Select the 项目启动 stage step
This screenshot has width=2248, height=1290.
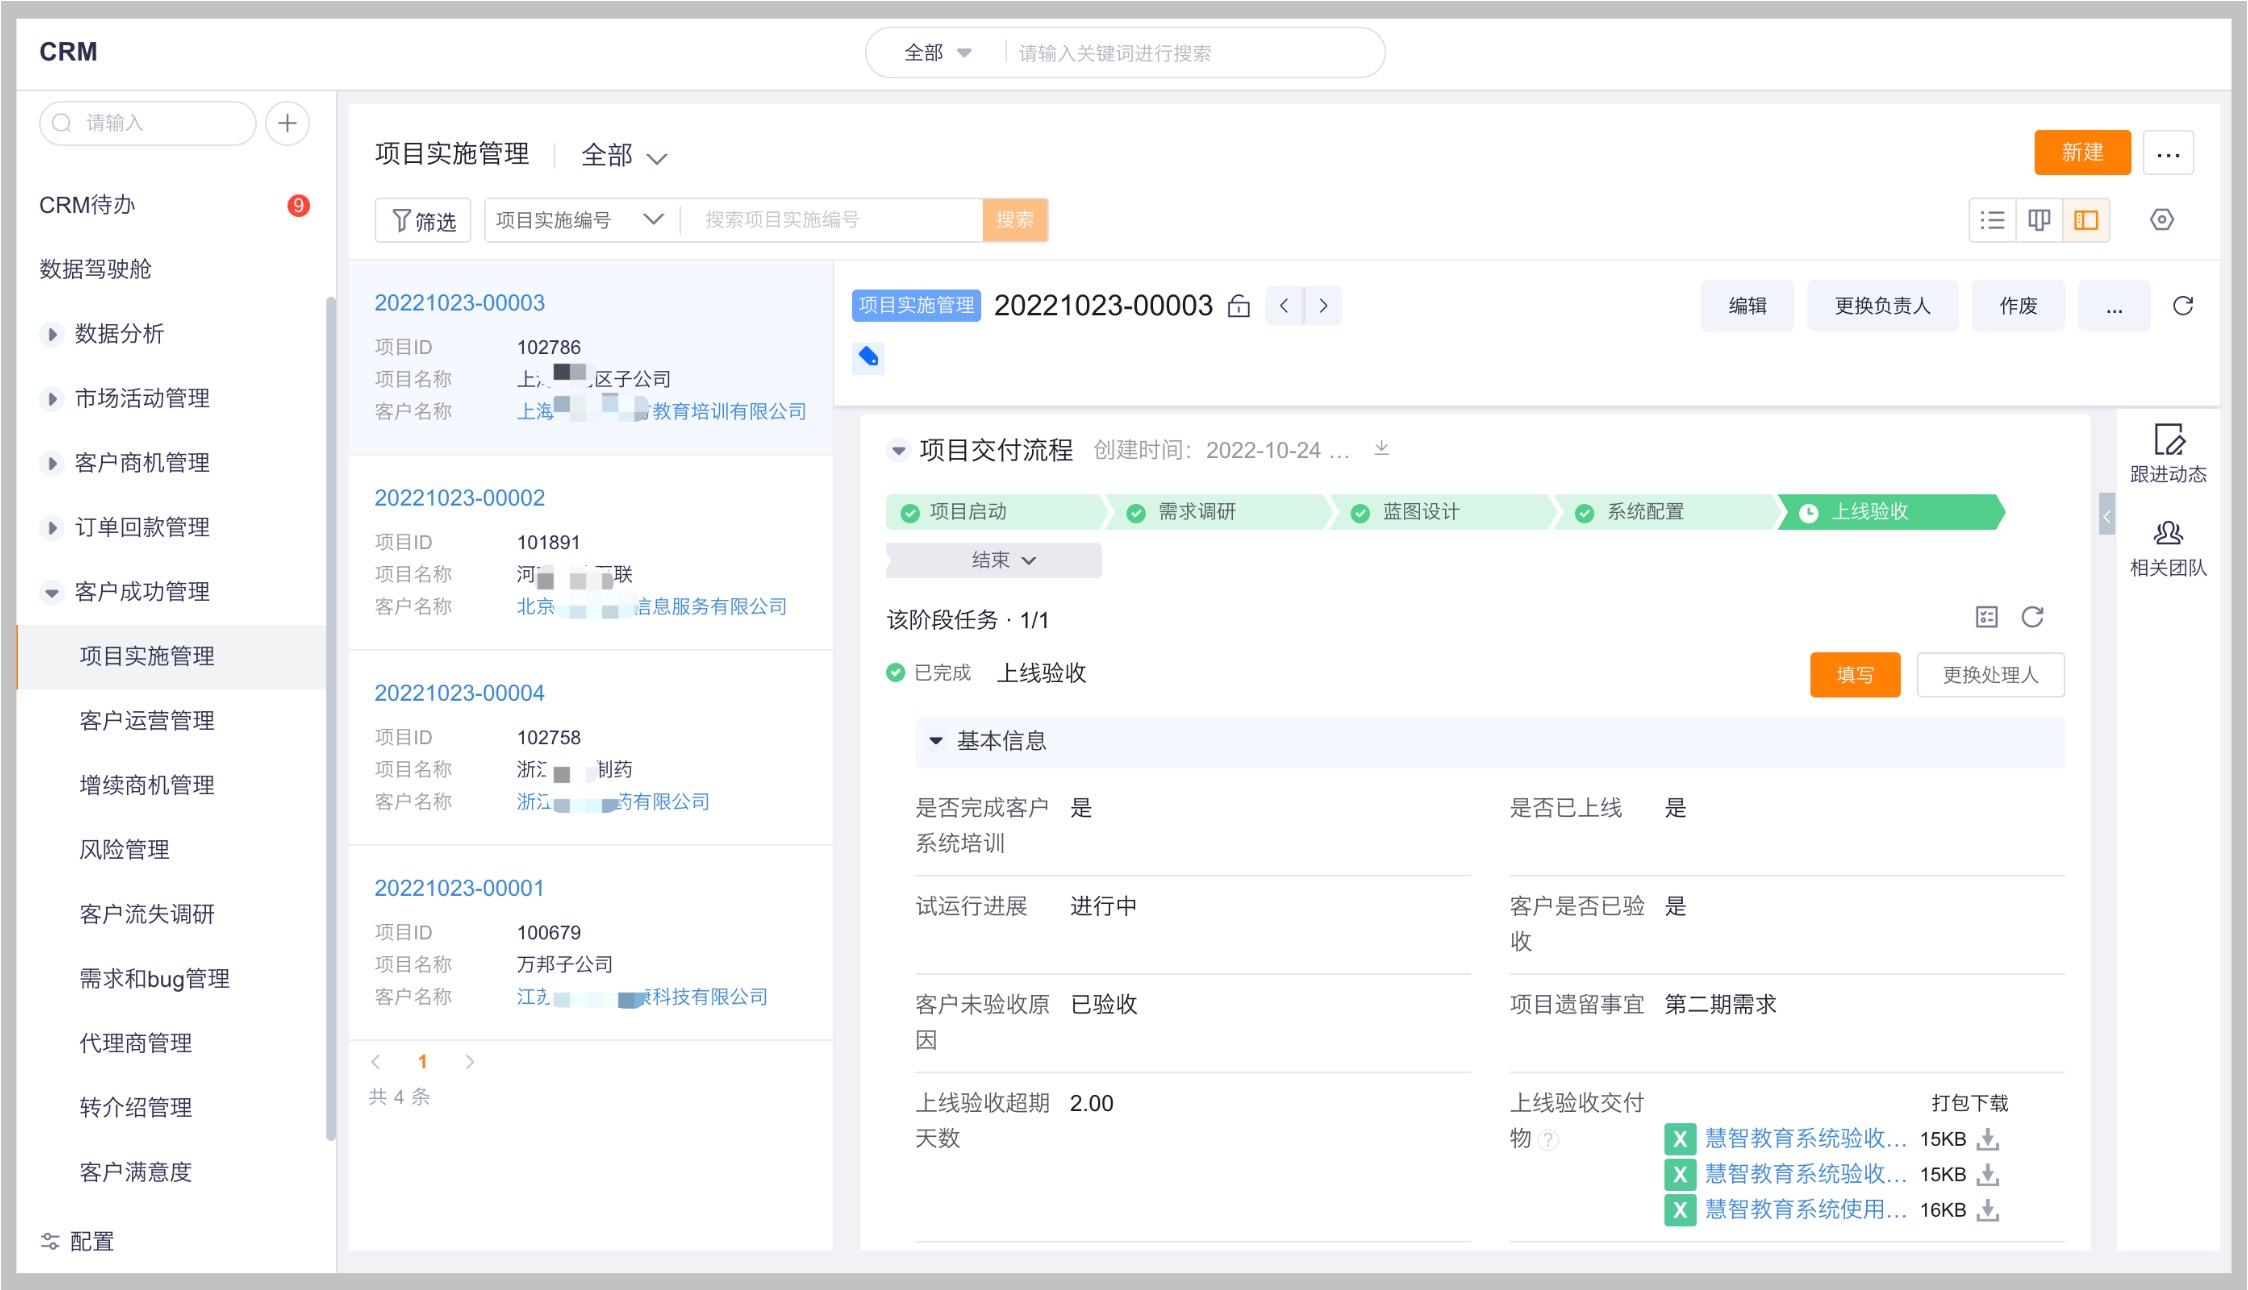(995, 512)
